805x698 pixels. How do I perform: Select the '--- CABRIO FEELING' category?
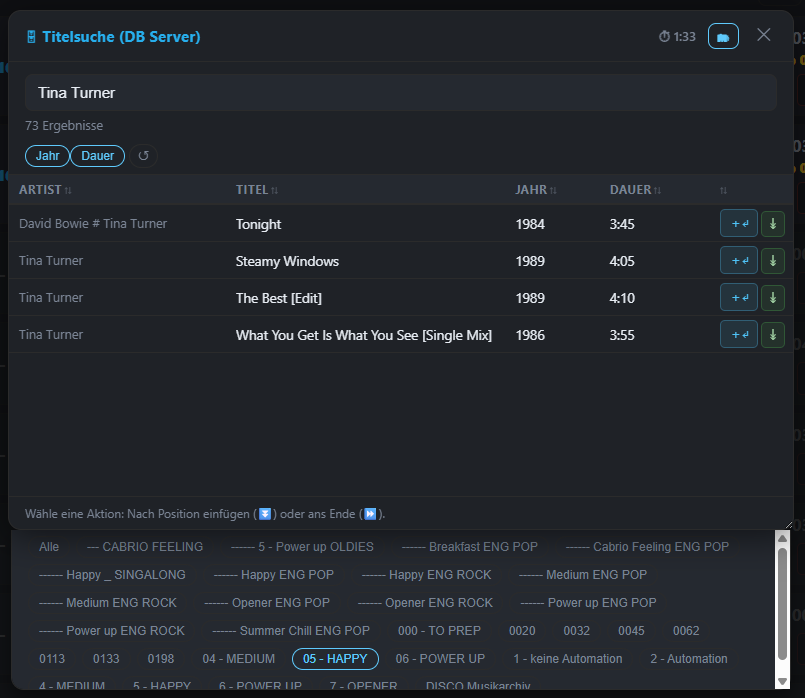coord(145,547)
